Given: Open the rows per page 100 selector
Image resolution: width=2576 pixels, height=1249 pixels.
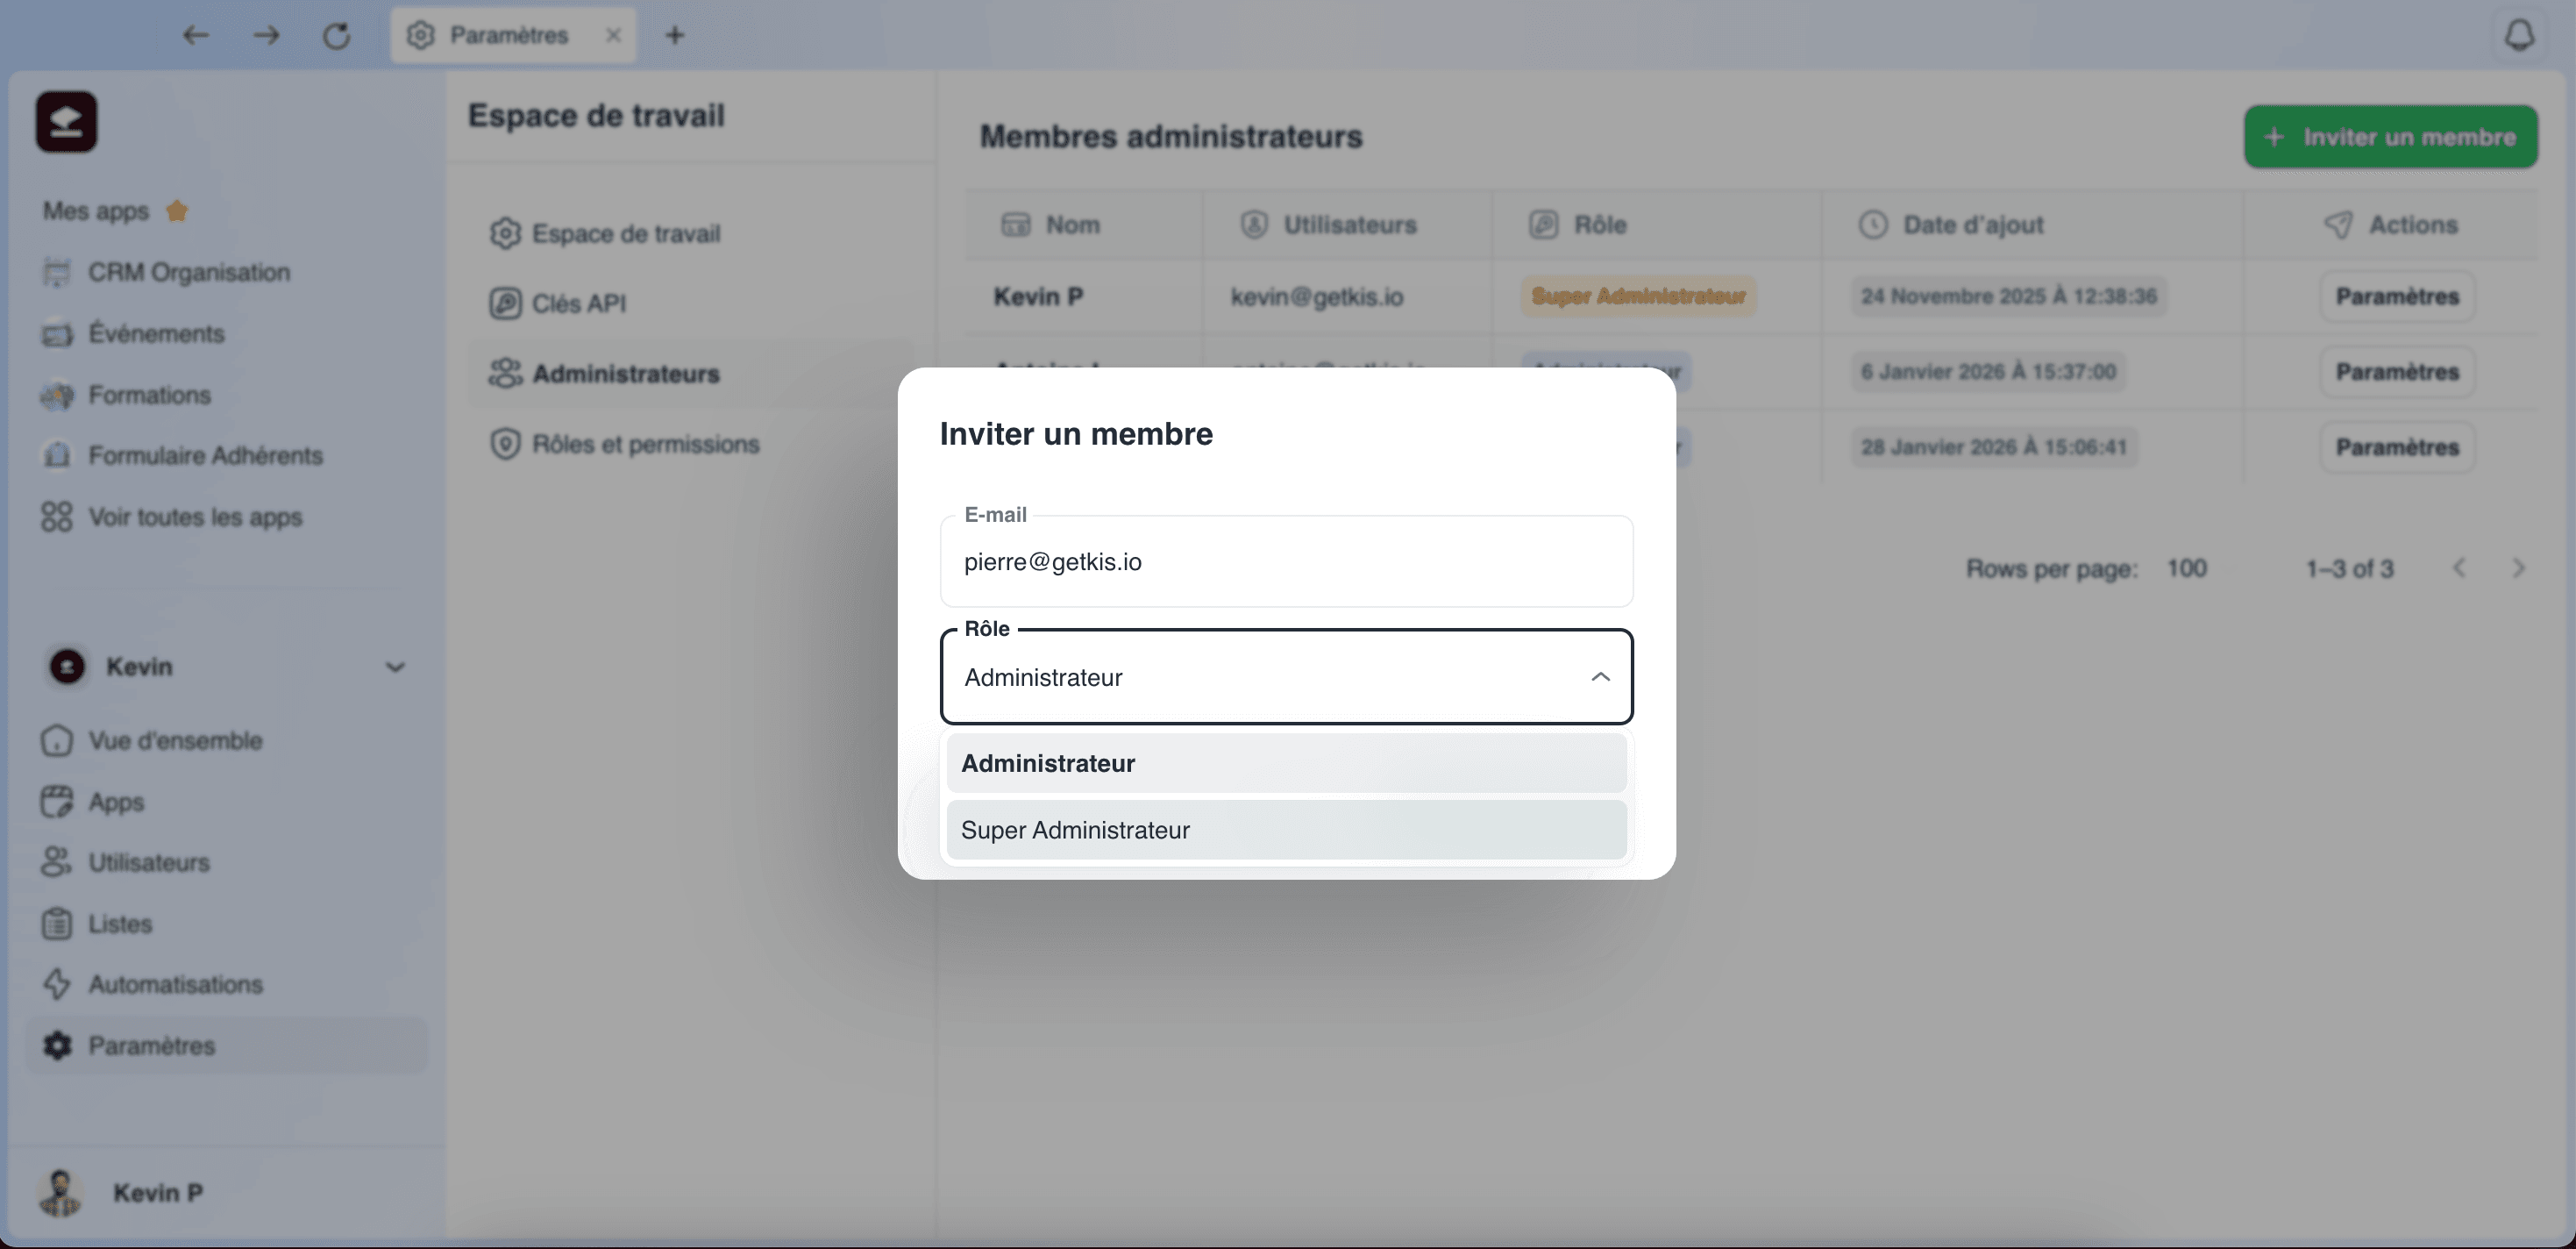Looking at the screenshot, I should tap(2187, 569).
